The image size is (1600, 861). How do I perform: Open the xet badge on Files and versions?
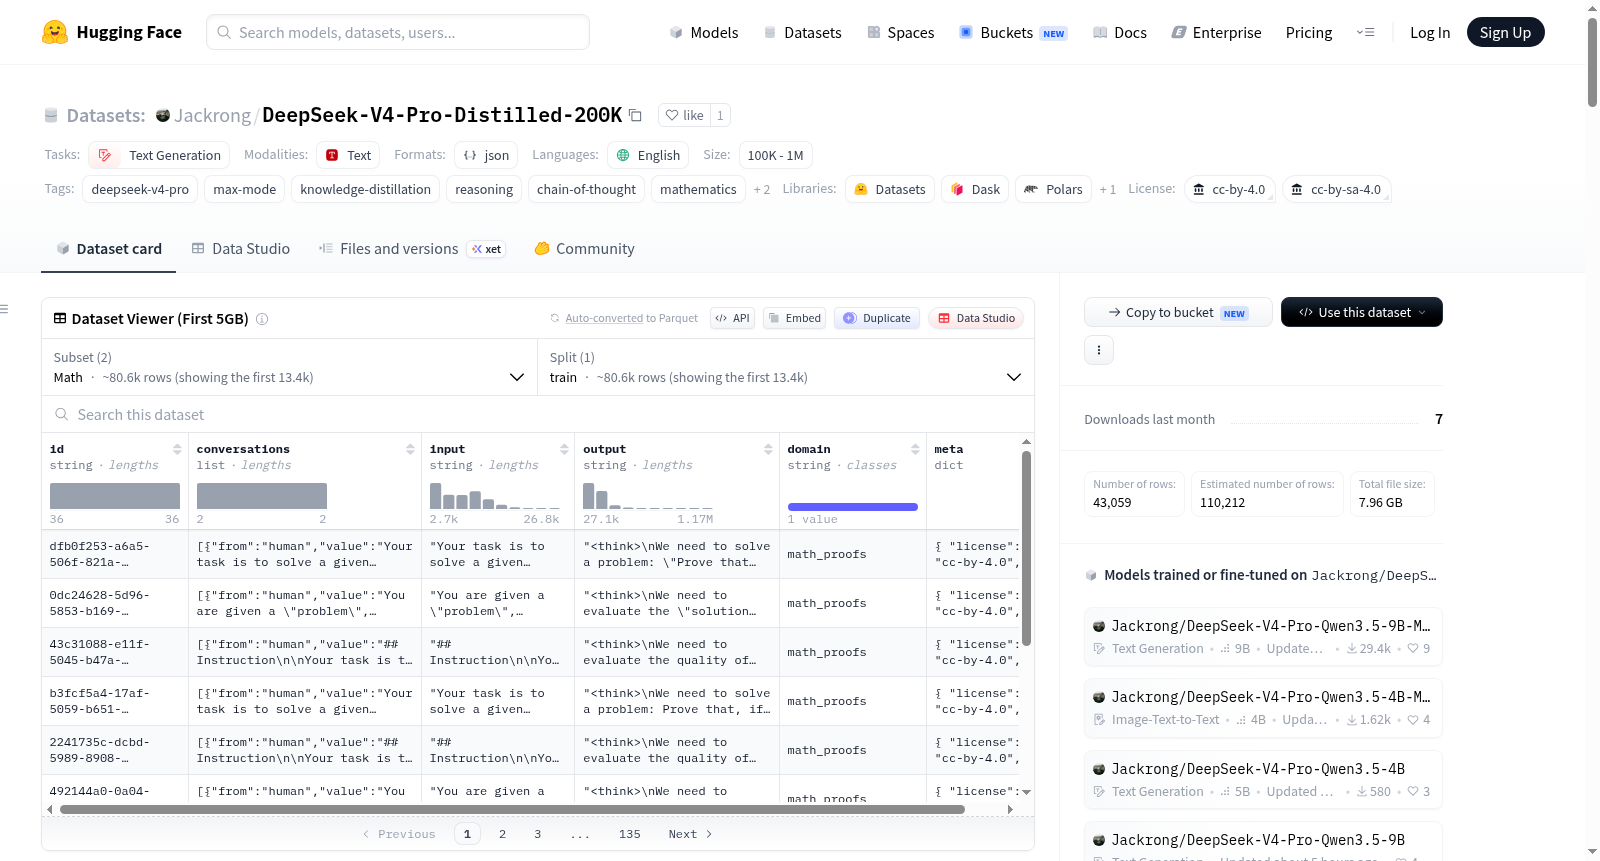[487, 249]
